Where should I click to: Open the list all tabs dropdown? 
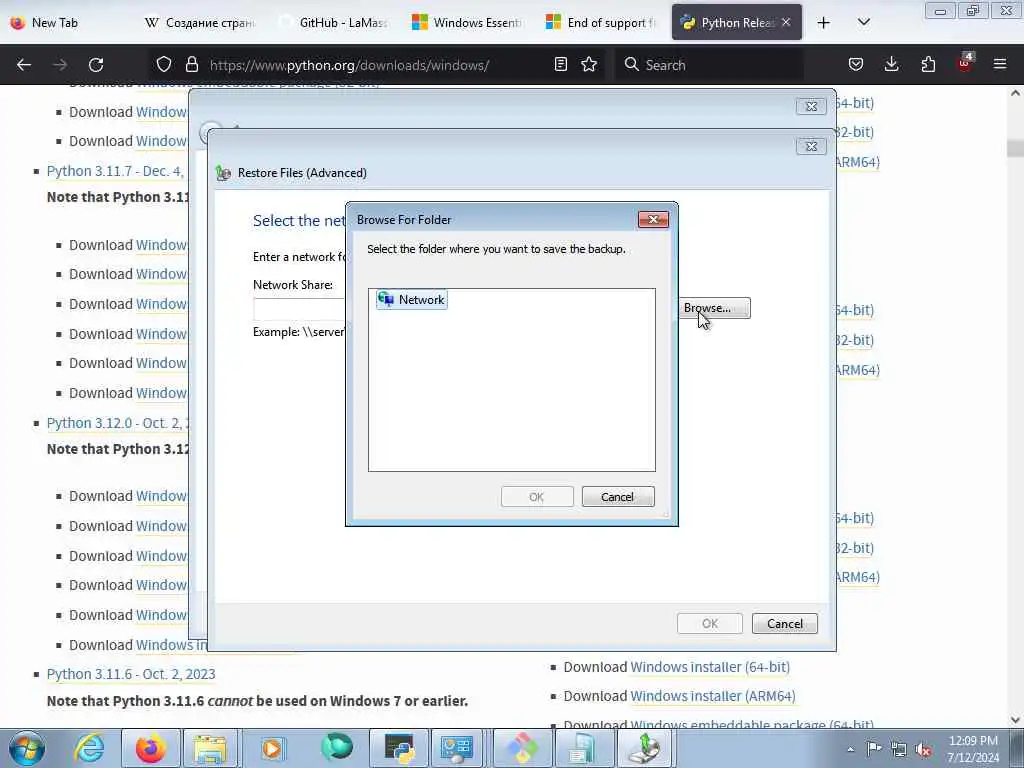(x=863, y=23)
